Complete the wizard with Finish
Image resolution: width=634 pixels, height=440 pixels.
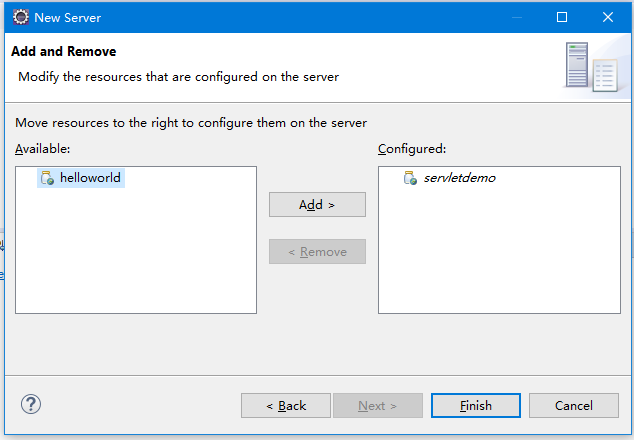click(476, 406)
